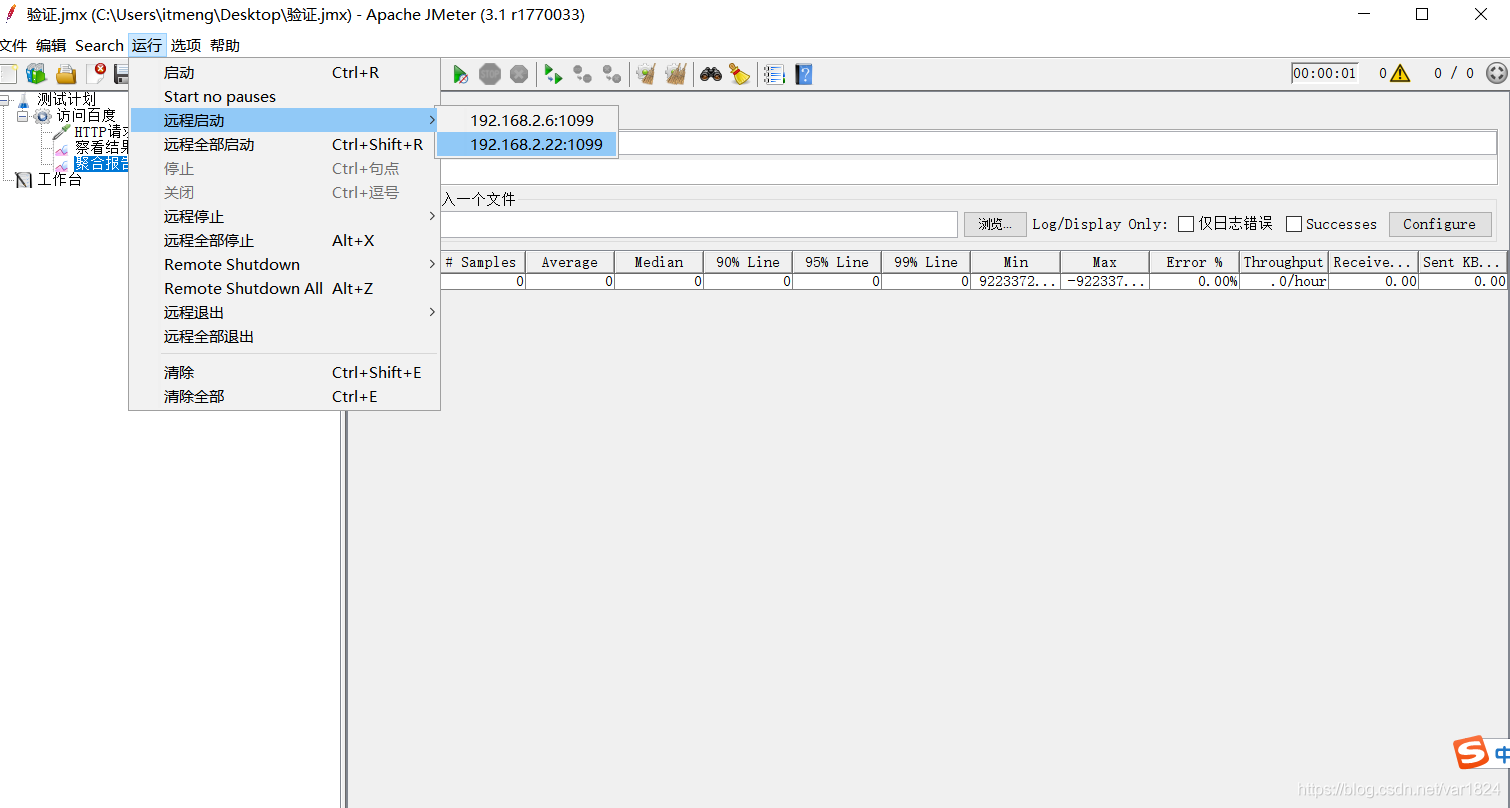Open the 选项 menu

pyautogui.click(x=185, y=45)
